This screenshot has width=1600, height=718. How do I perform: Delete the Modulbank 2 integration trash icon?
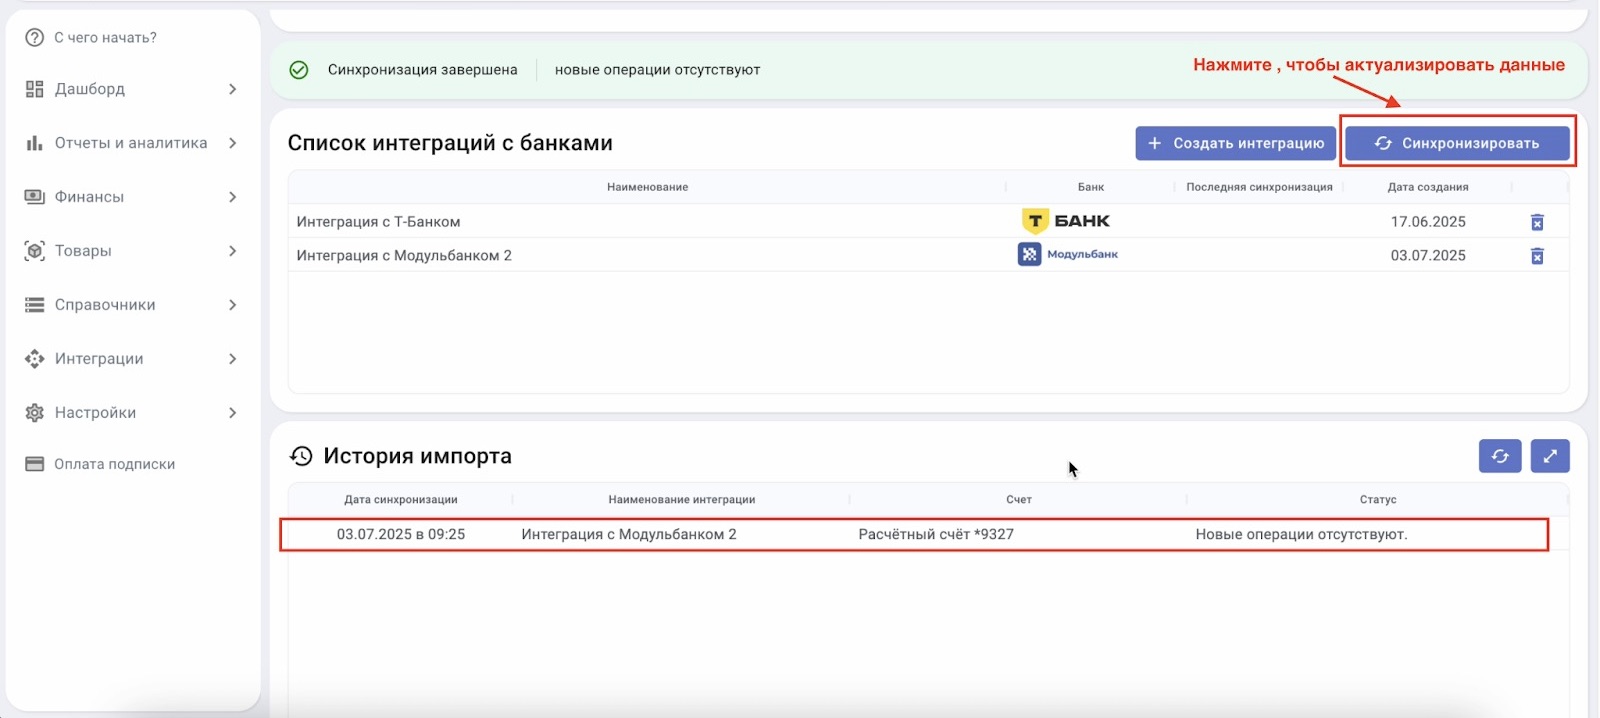(x=1537, y=256)
